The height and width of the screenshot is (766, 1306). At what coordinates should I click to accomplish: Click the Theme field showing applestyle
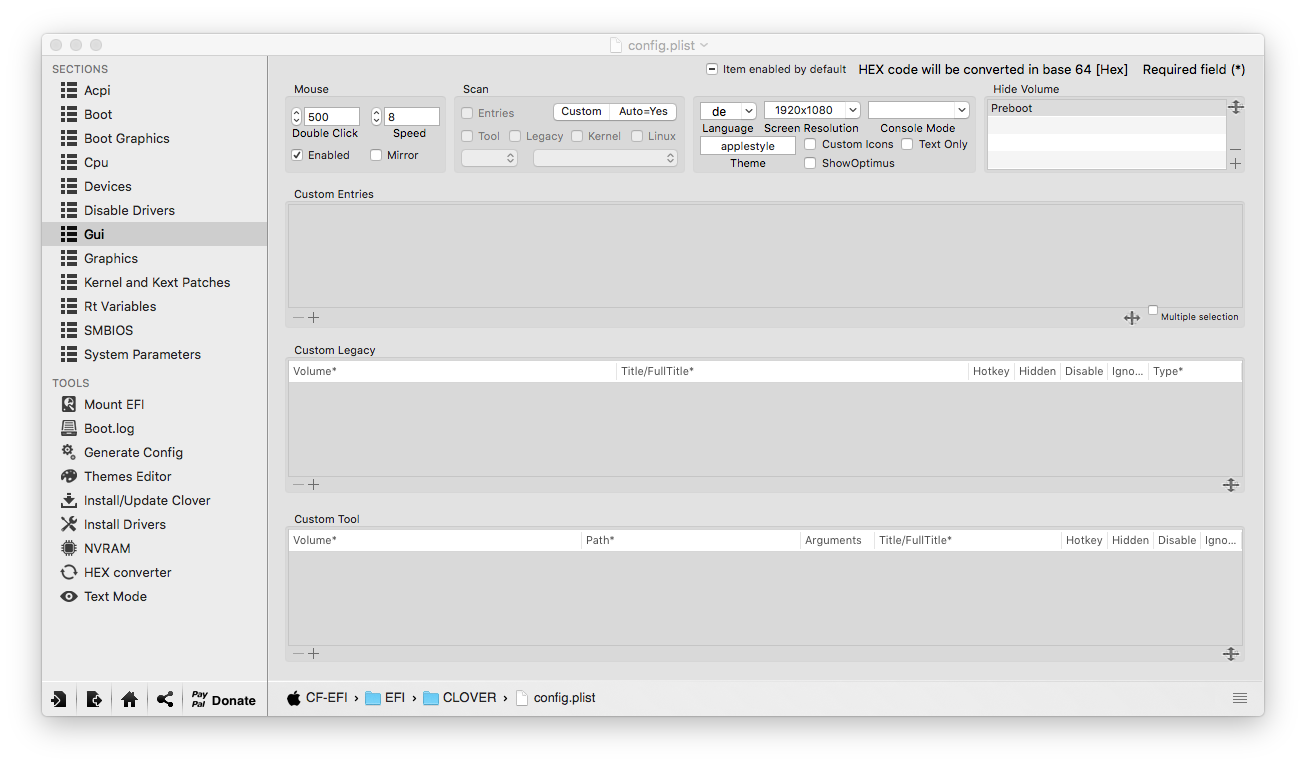tap(748, 146)
